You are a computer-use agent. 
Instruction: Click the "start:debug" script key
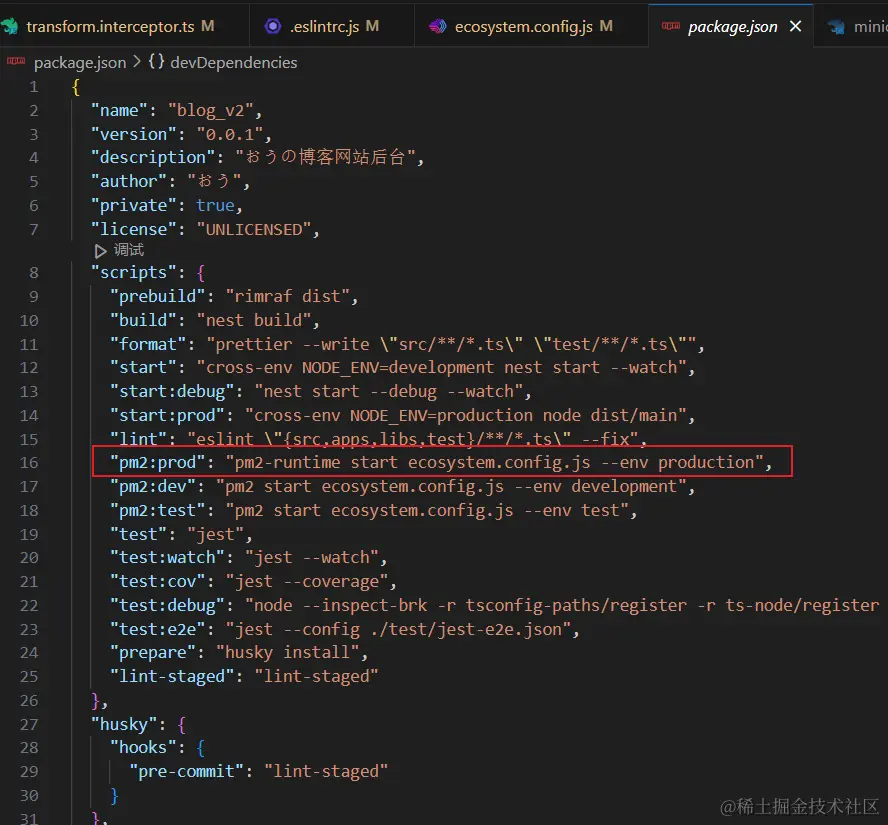(x=172, y=391)
